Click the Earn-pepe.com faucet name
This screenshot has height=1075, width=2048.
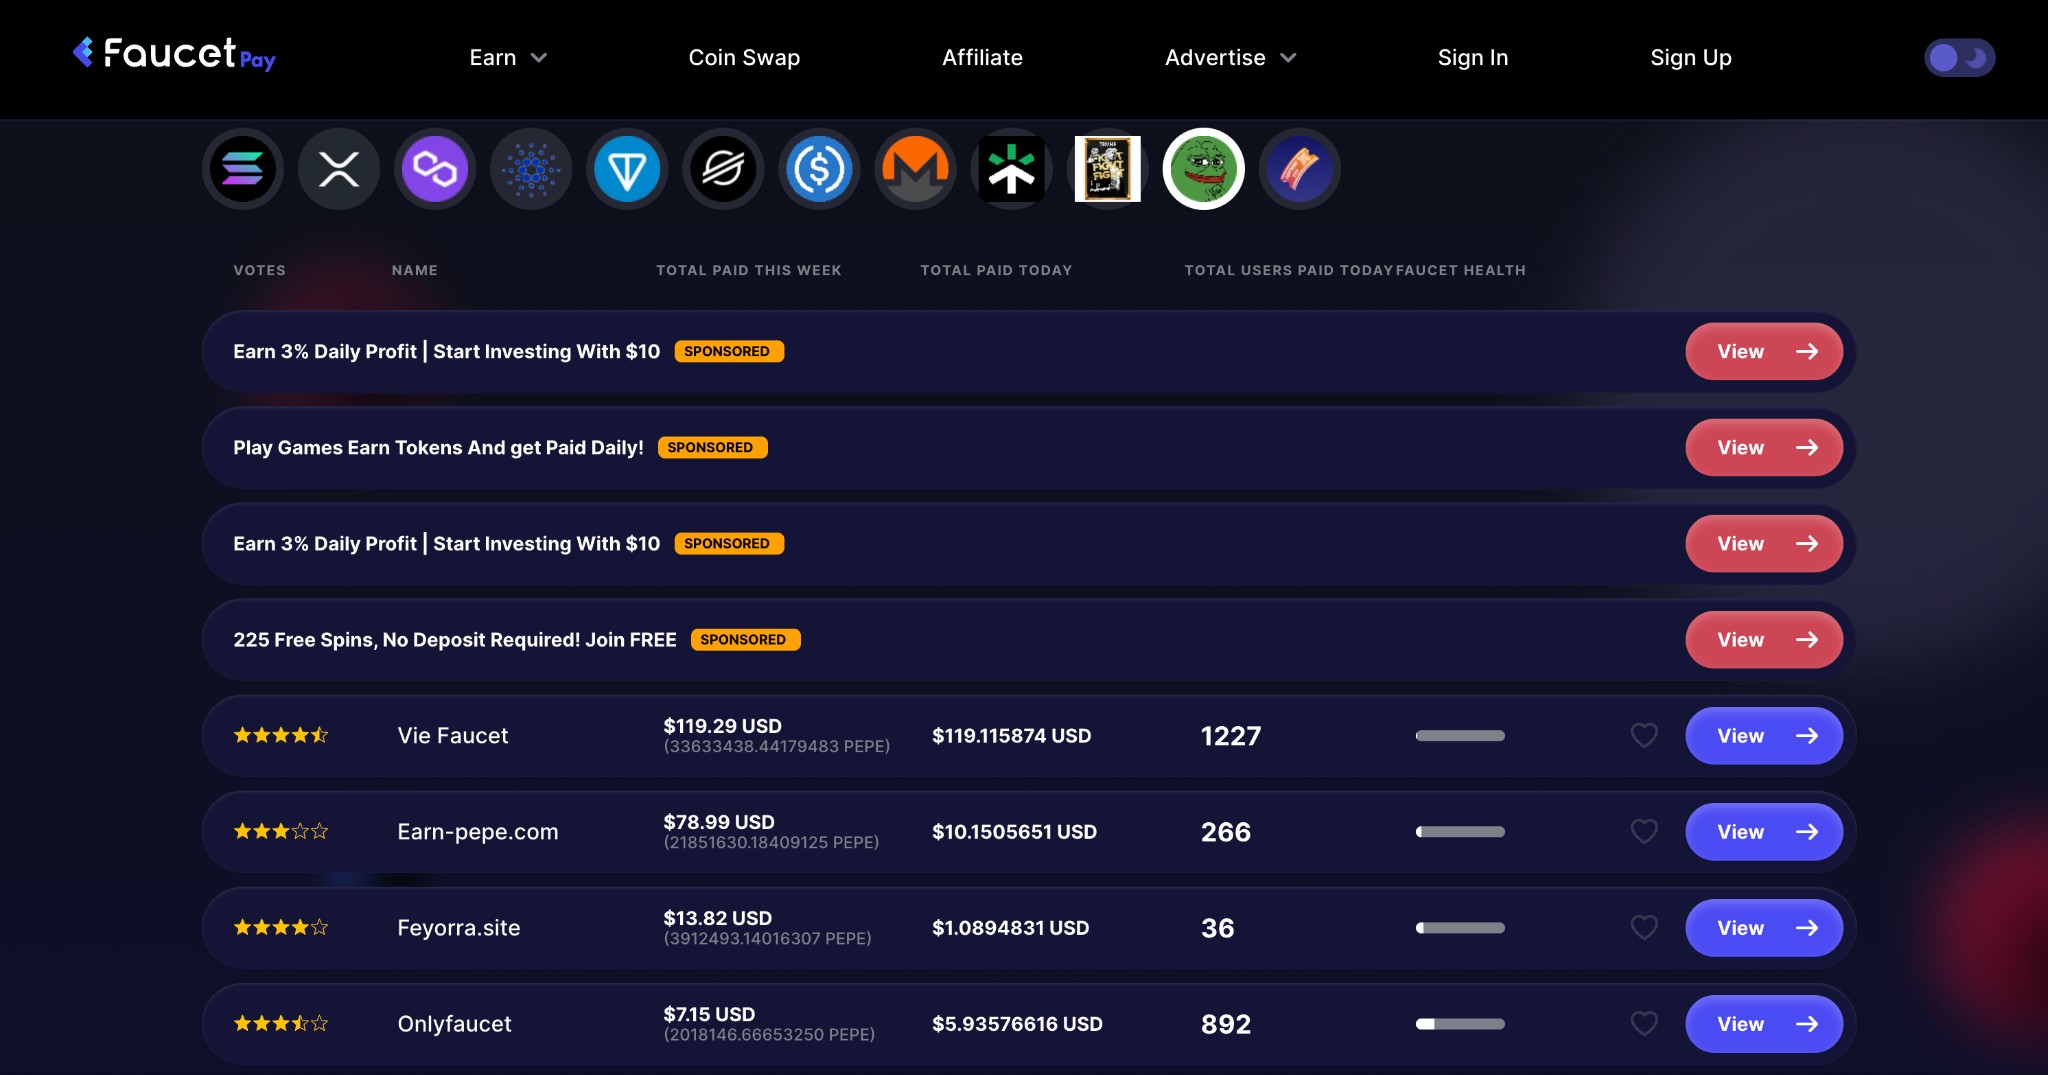(478, 832)
